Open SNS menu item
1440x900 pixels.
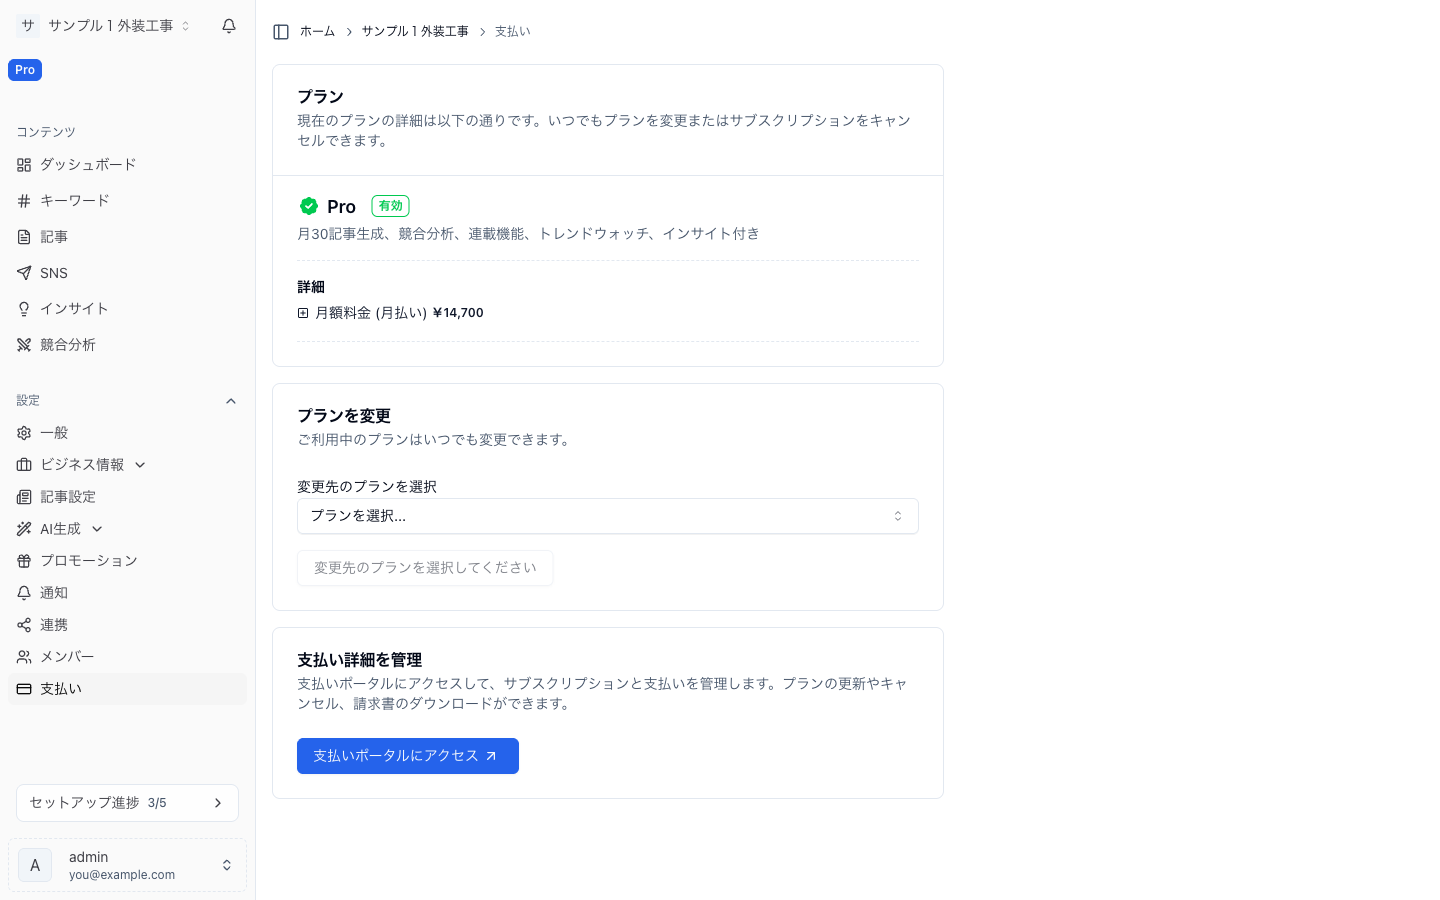pyautogui.click(x=127, y=273)
